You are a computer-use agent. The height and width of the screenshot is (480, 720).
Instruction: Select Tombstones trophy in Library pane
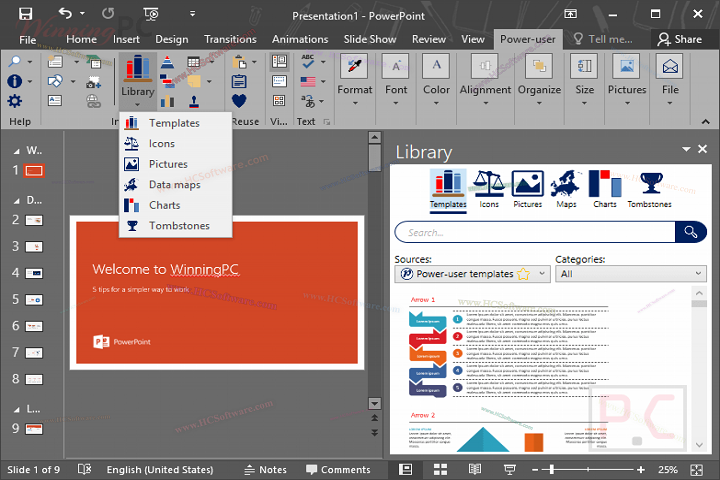coord(650,189)
